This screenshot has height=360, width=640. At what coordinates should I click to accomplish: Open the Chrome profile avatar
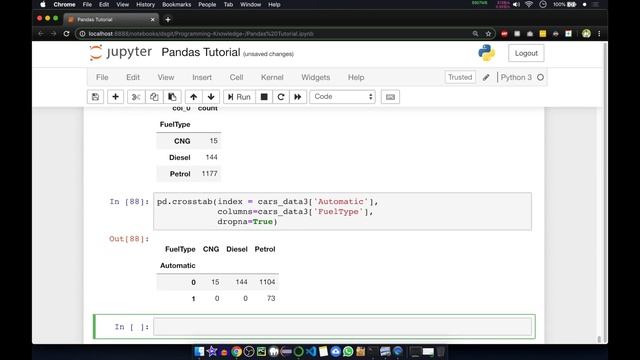point(587,34)
